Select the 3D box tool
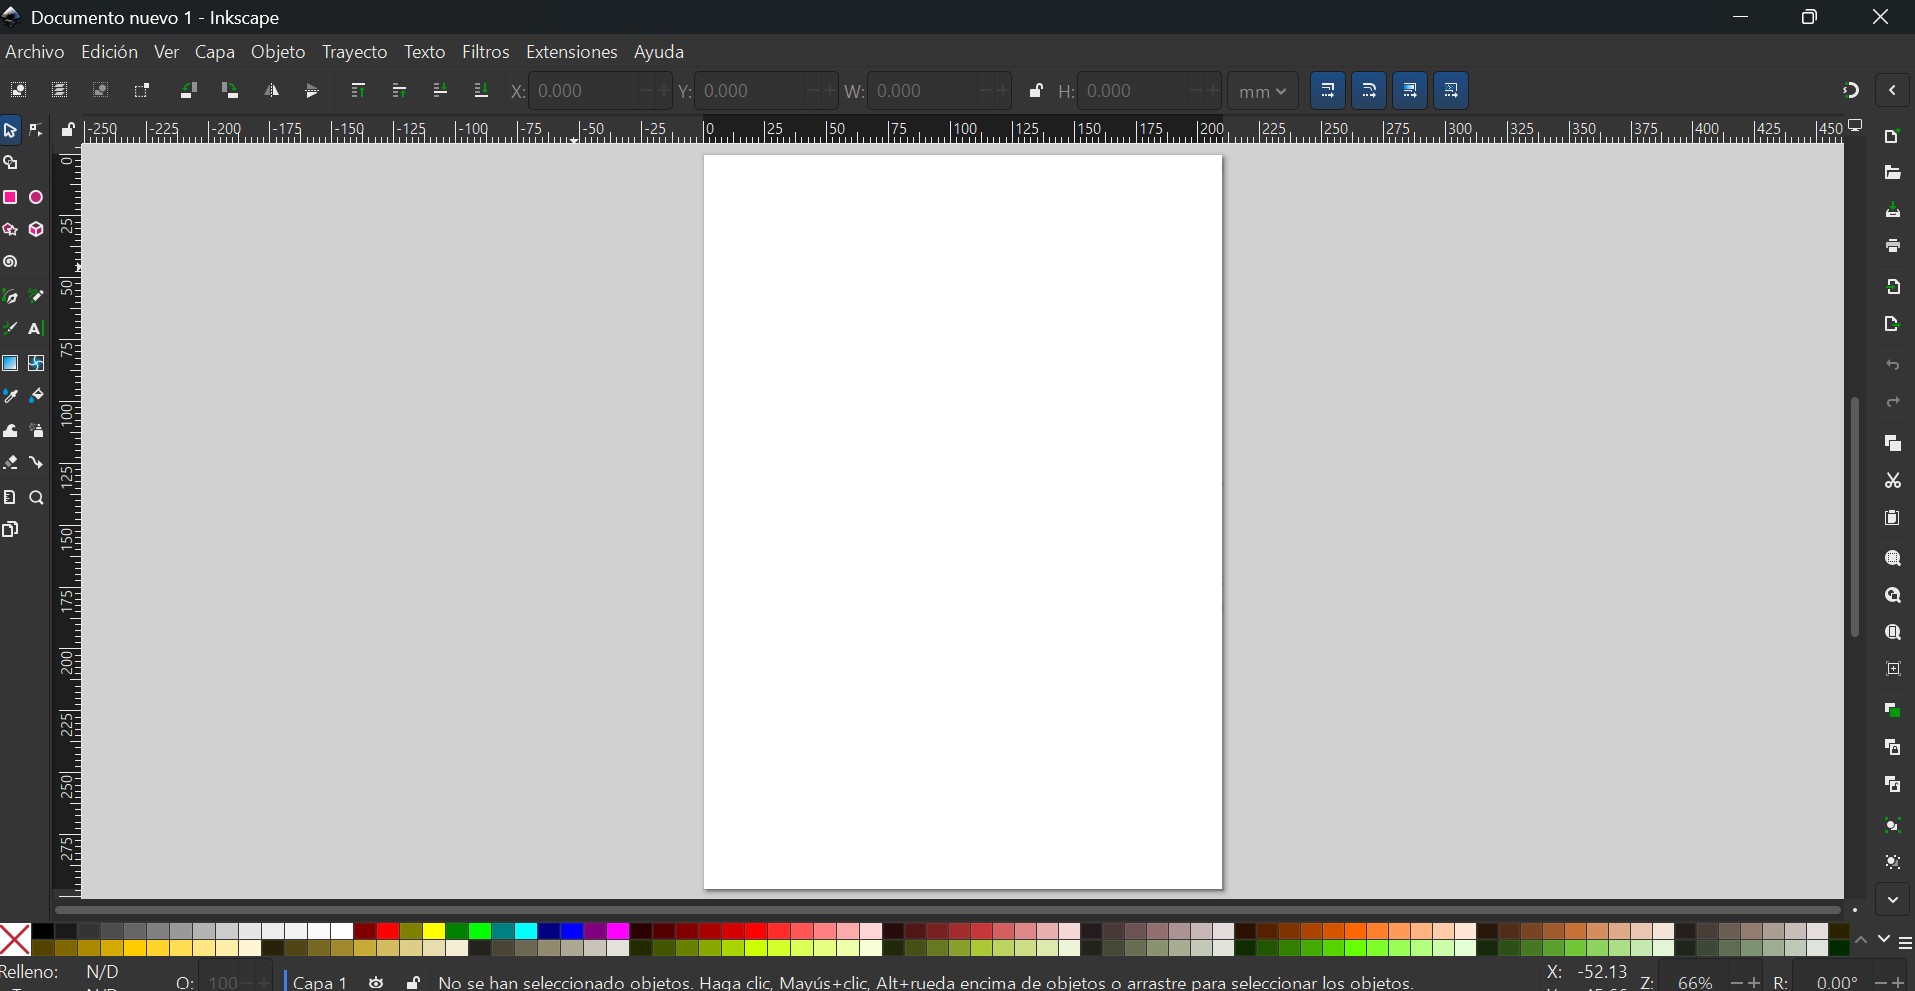1915x991 pixels. tap(37, 230)
